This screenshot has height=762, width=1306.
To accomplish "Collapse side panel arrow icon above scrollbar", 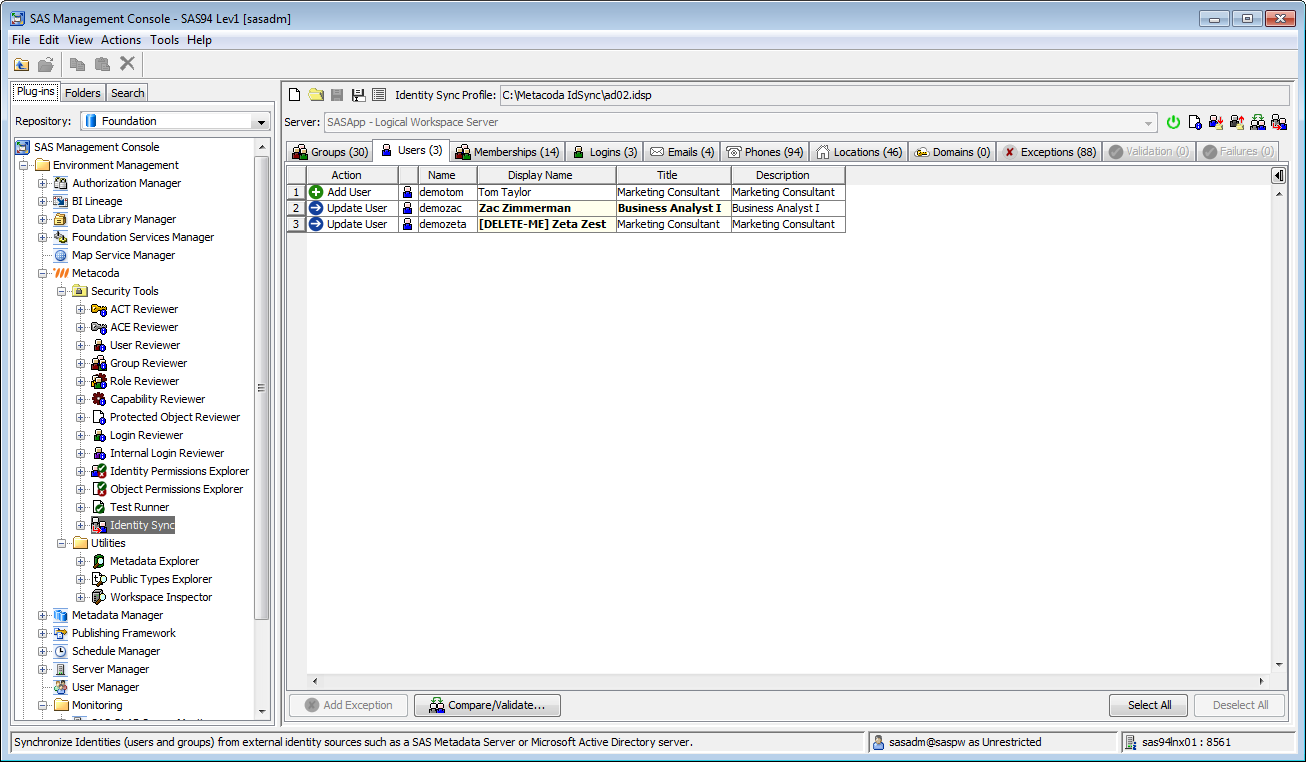I will point(1278,176).
